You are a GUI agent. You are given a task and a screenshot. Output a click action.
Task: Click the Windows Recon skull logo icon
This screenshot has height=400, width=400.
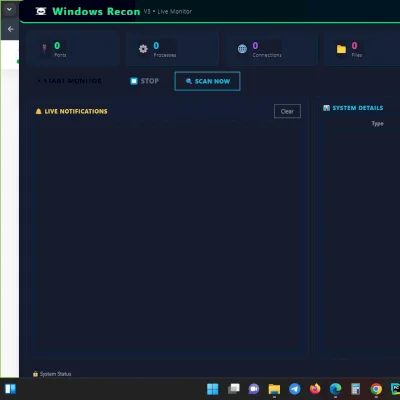click(41, 11)
